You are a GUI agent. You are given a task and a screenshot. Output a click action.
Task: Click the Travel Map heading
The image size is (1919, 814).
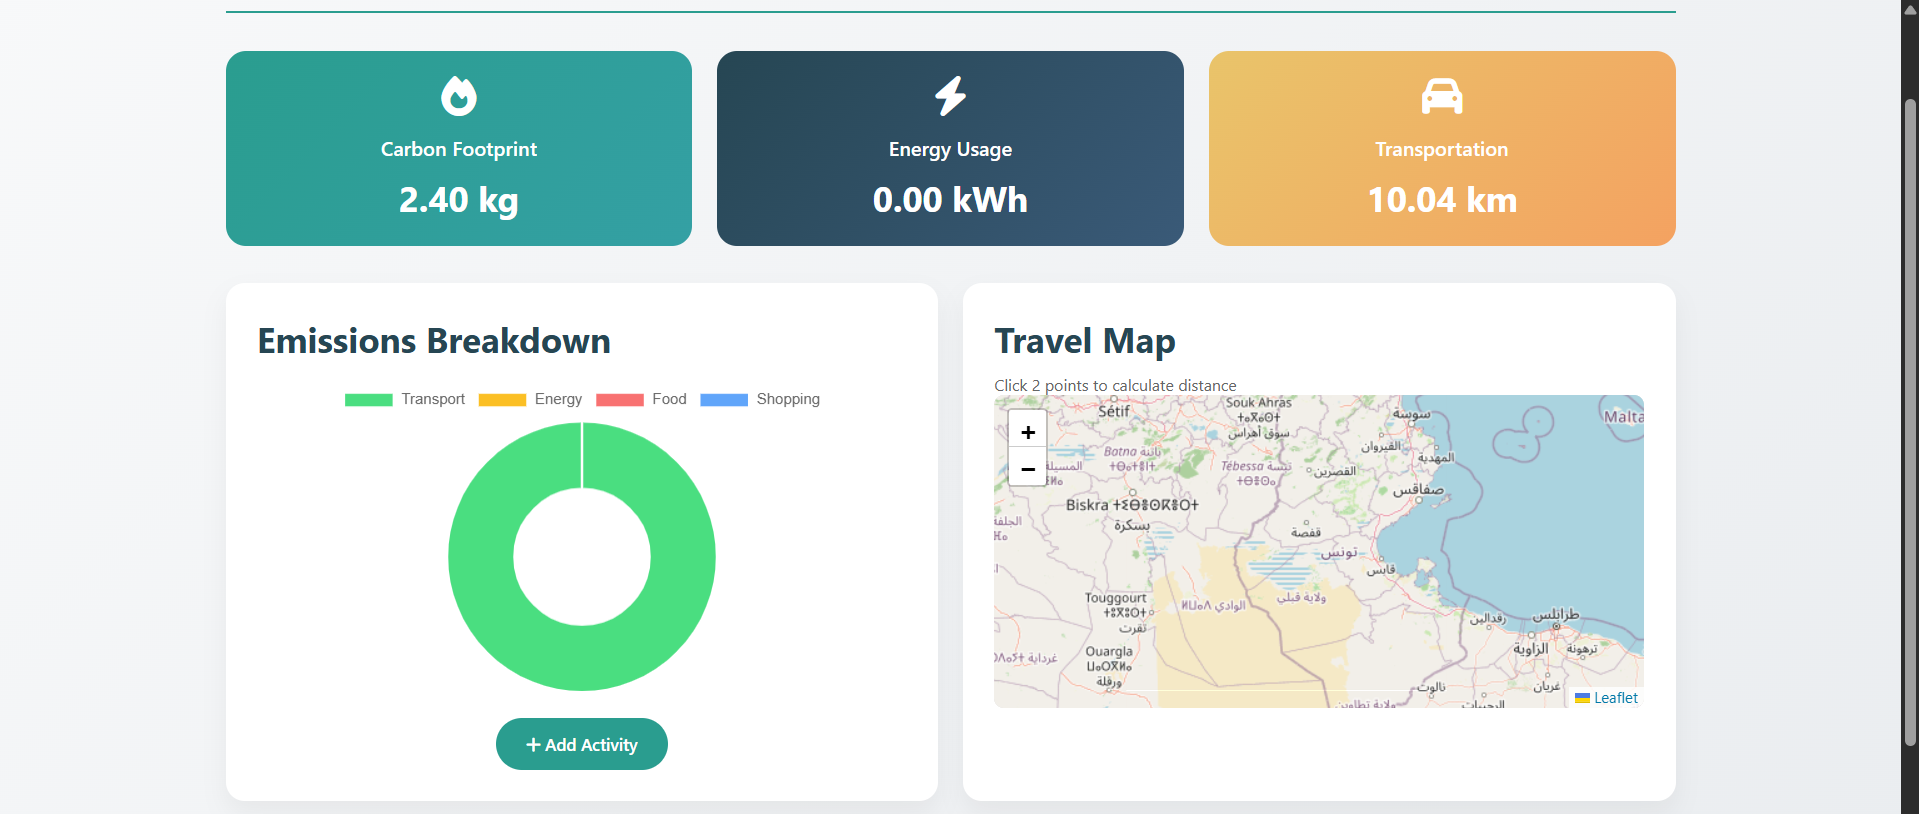click(1085, 341)
